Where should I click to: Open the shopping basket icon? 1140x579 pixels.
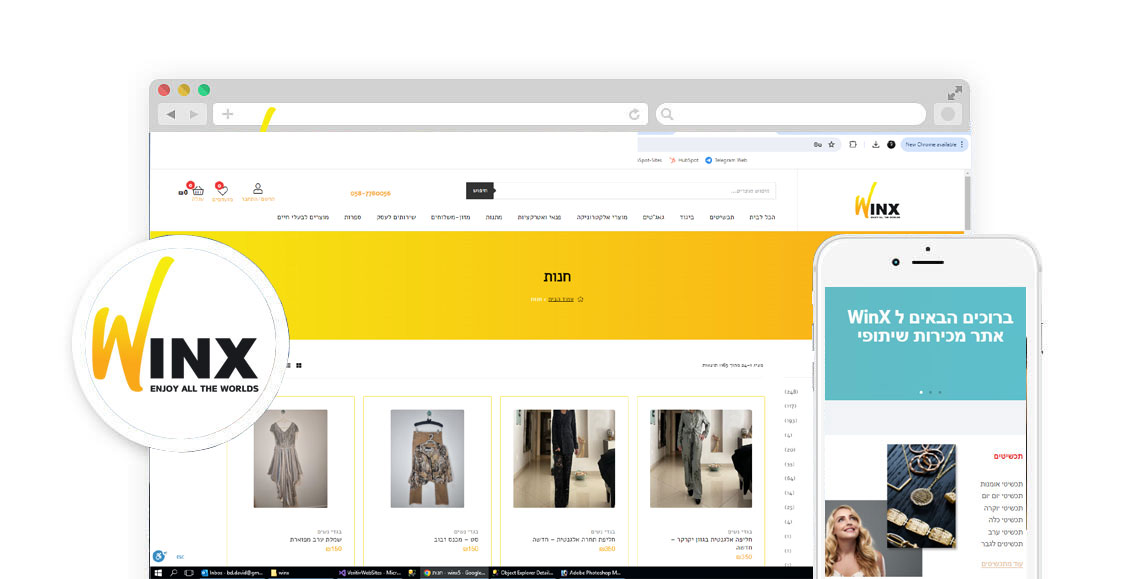197,190
